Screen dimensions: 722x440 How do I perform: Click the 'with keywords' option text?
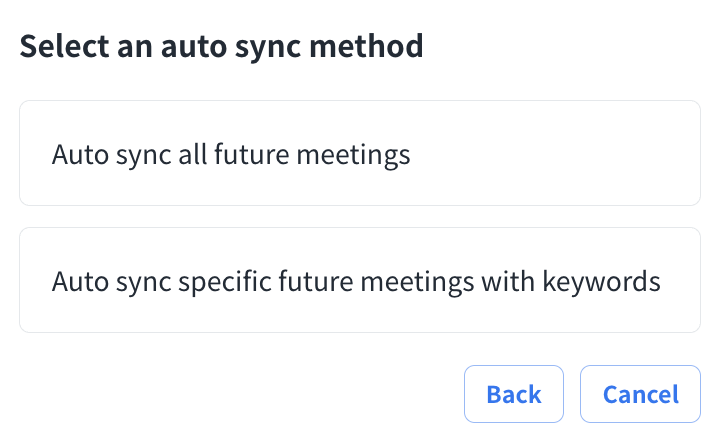coord(356,281)
